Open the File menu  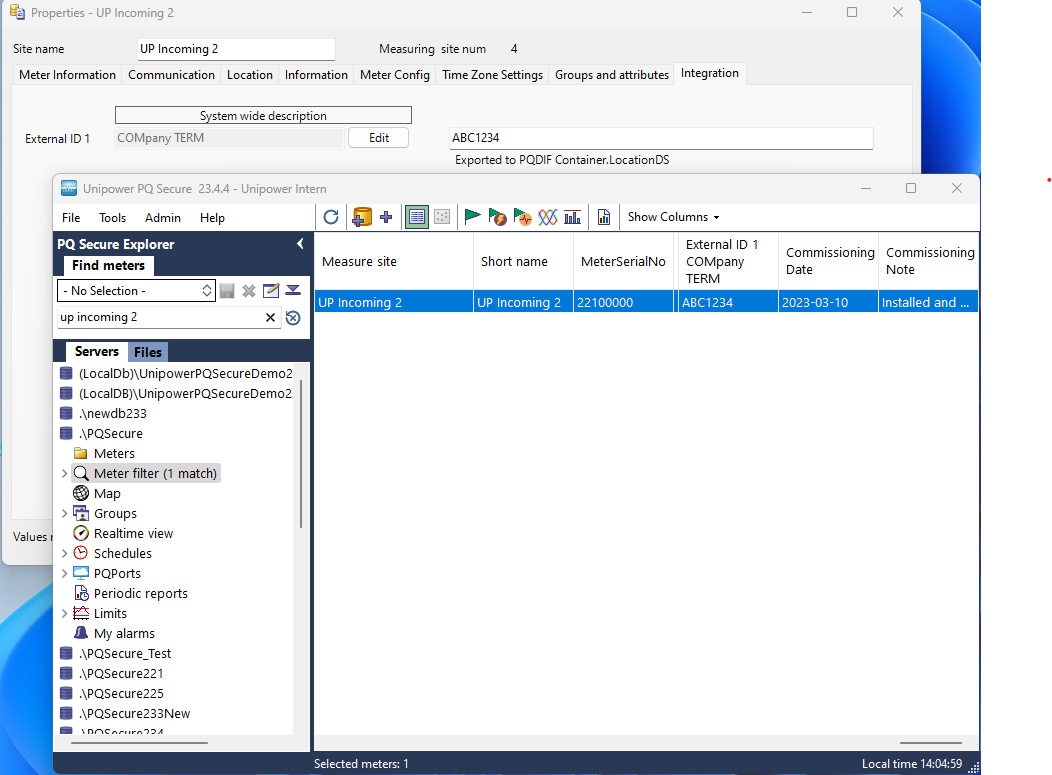point(71,217)
